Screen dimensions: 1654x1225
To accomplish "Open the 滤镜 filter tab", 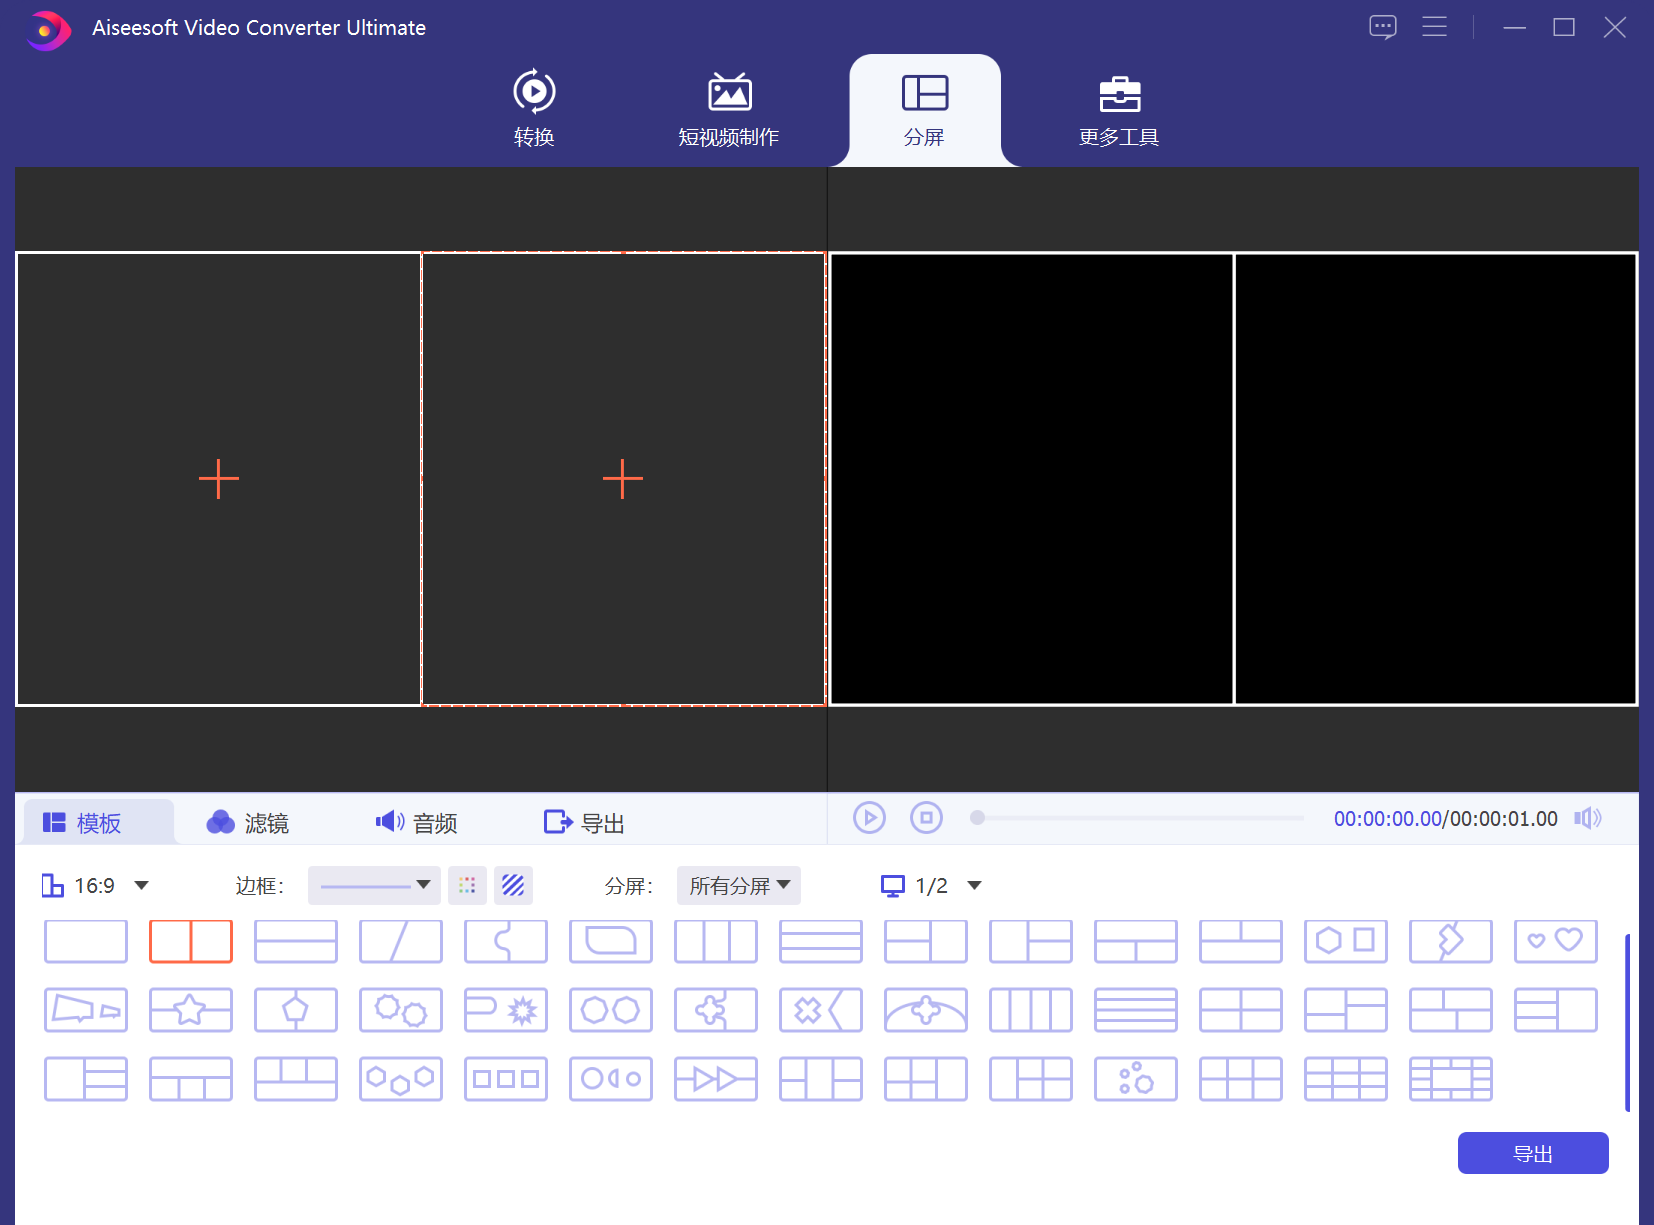I will pyautogui.click(x=248, y=822).
